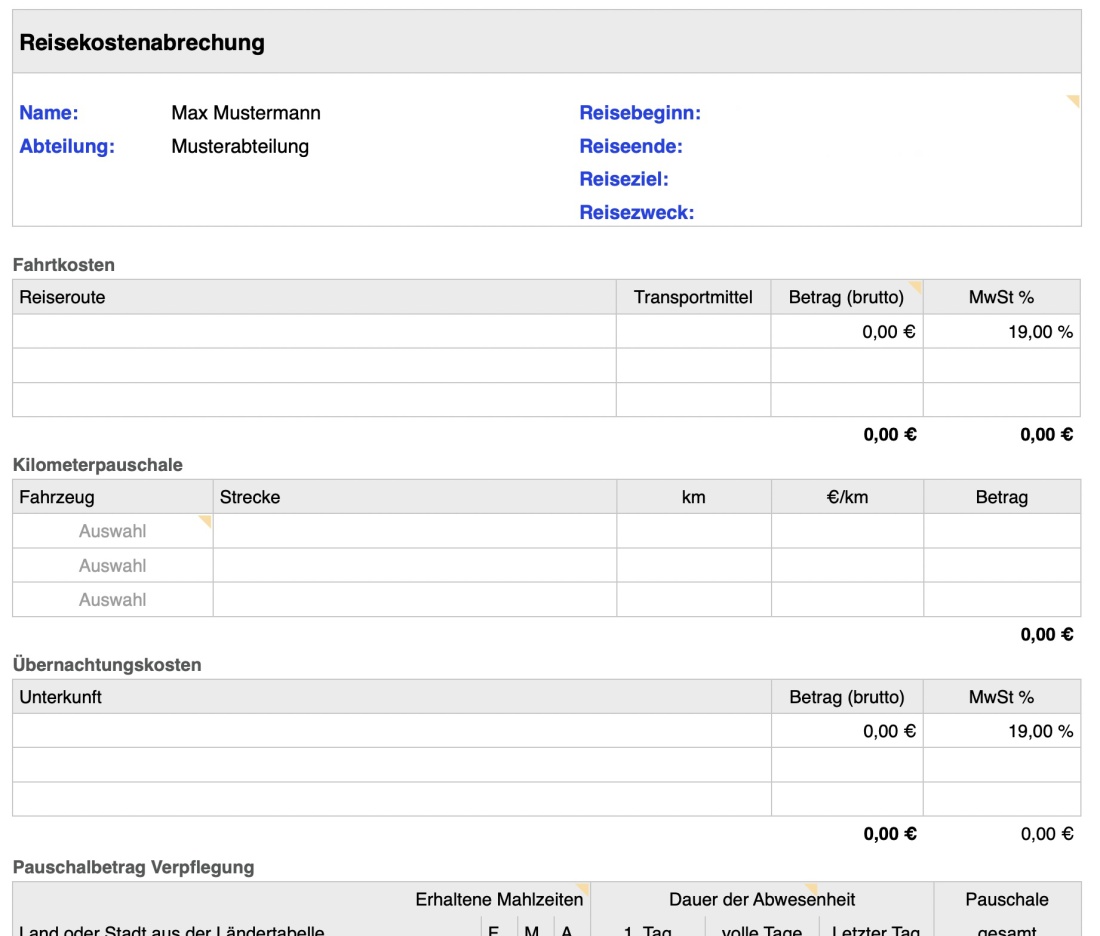
Task: Click the Reisezweck entry field
Action: [x=800, y=211]
